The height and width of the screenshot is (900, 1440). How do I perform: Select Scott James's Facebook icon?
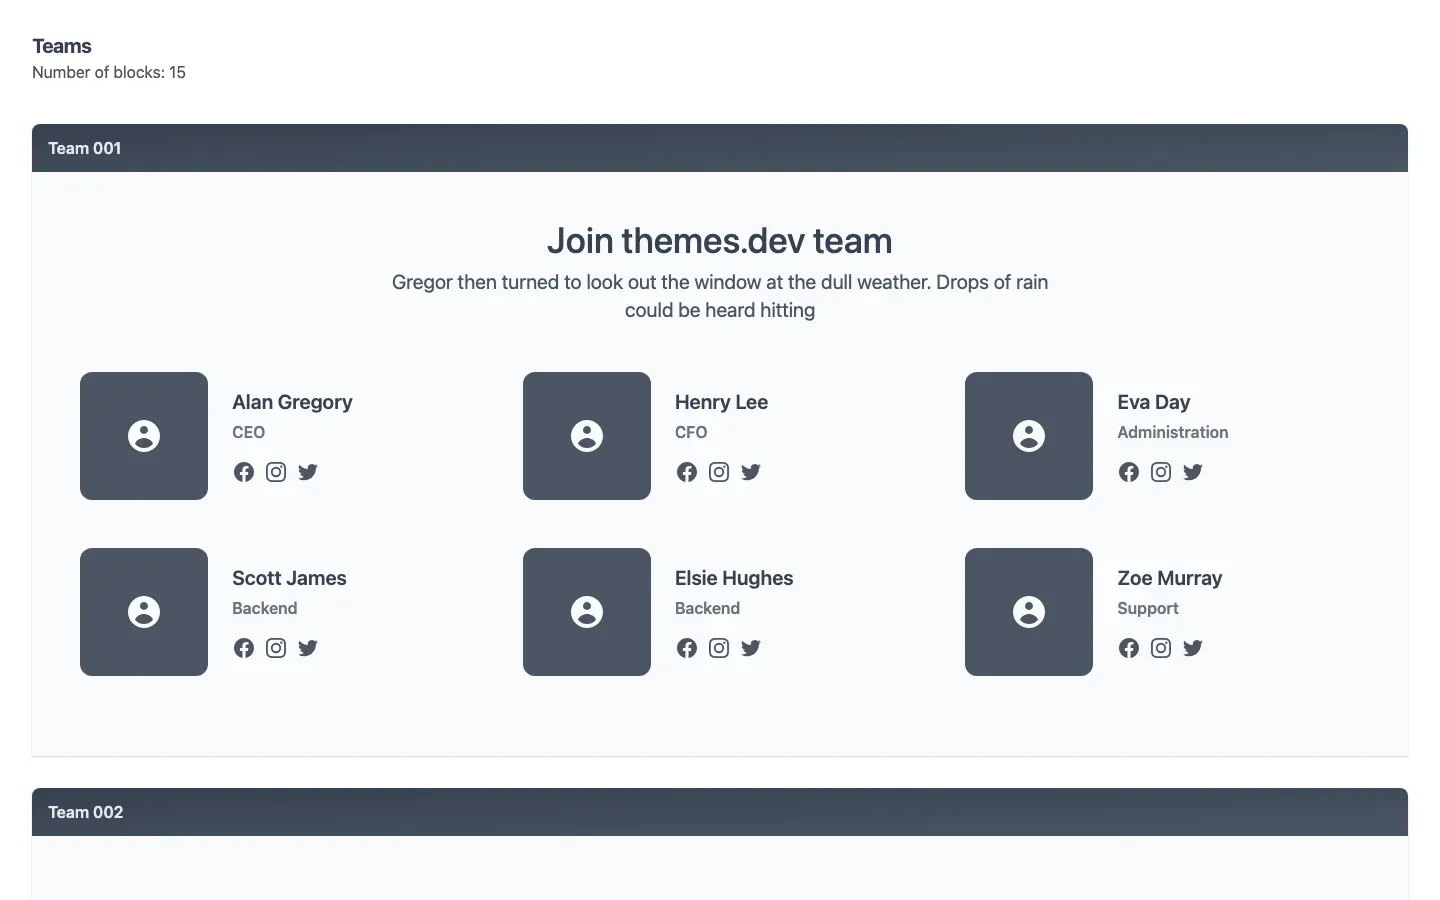click(x=244, y=648)
